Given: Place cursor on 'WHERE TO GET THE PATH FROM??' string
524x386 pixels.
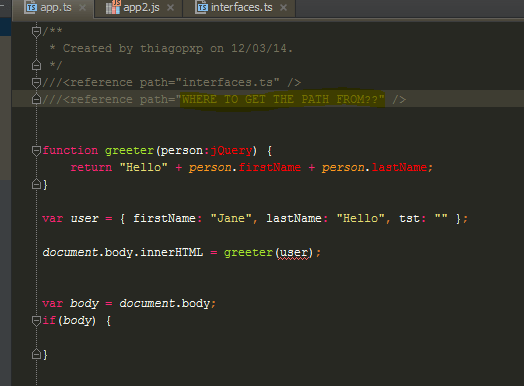Looking at the screenshot, I should [283, 99].
